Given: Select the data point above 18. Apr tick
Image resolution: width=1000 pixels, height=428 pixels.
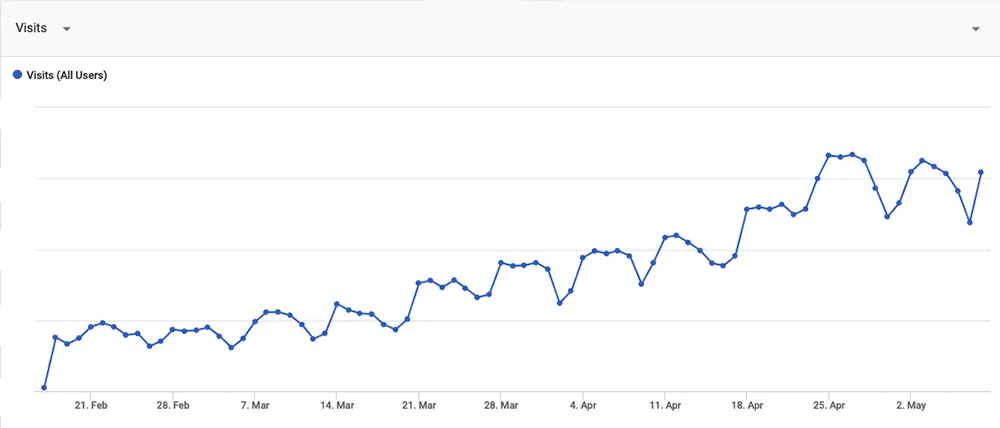Looking at the screenshot, I should pos(747,209).
